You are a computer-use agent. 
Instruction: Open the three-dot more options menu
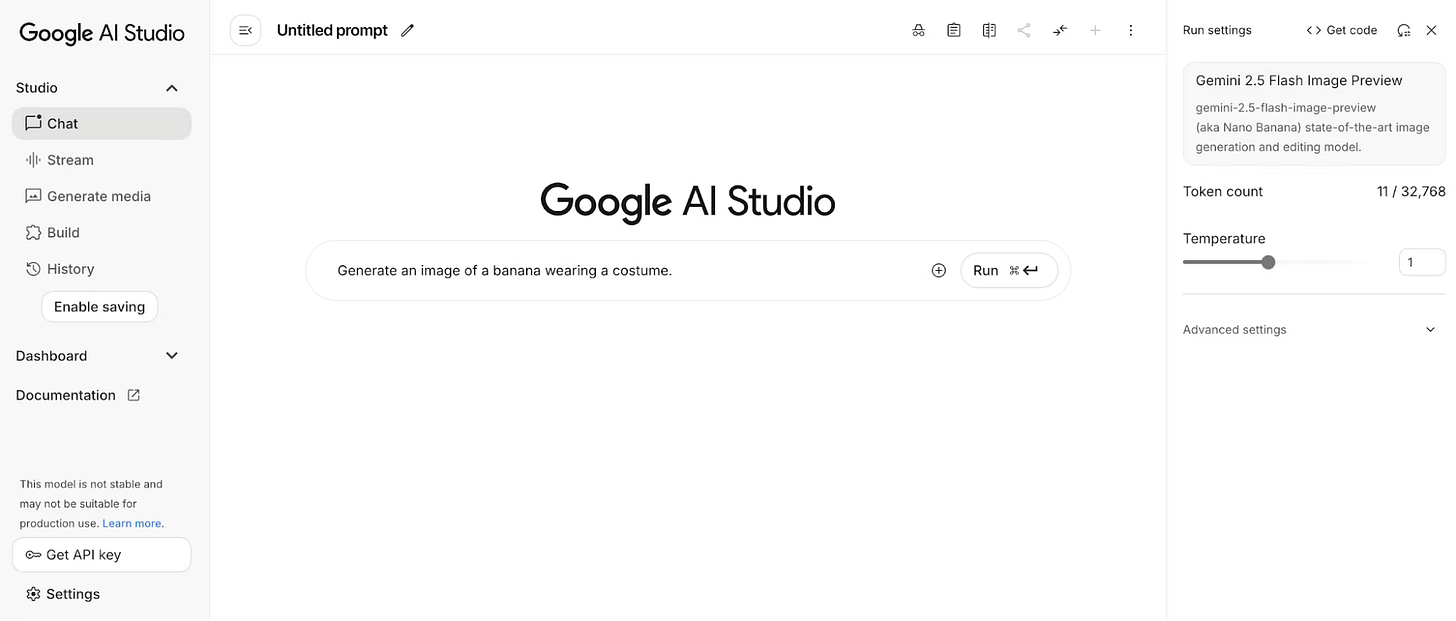click(x=1131, y=31)
